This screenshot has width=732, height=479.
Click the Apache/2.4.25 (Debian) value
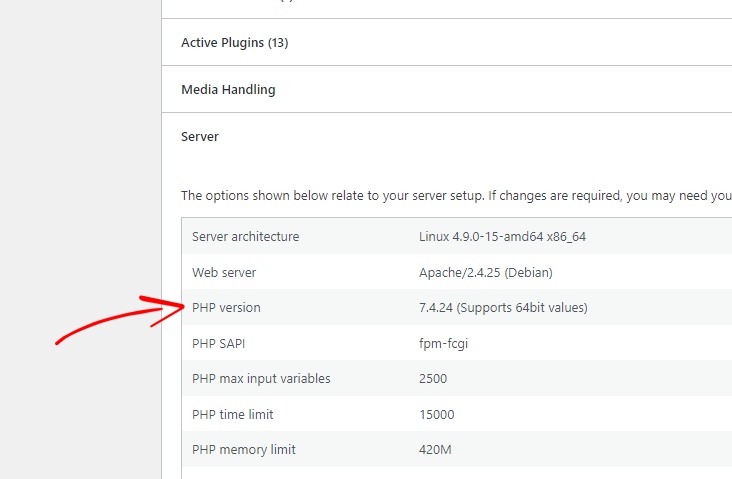point(485,273)
